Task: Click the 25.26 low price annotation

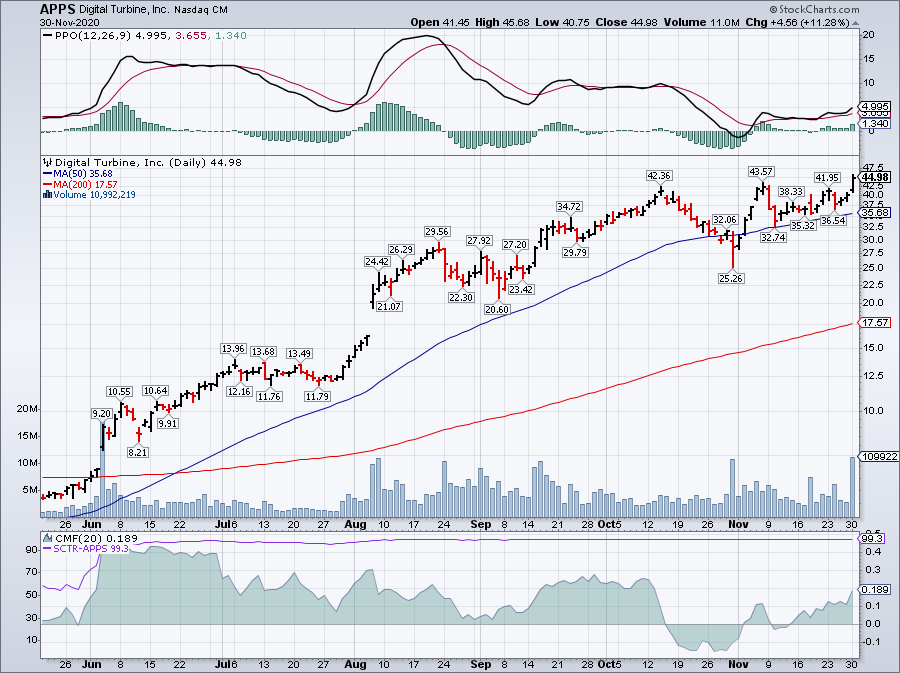Action: click(731, 278)
